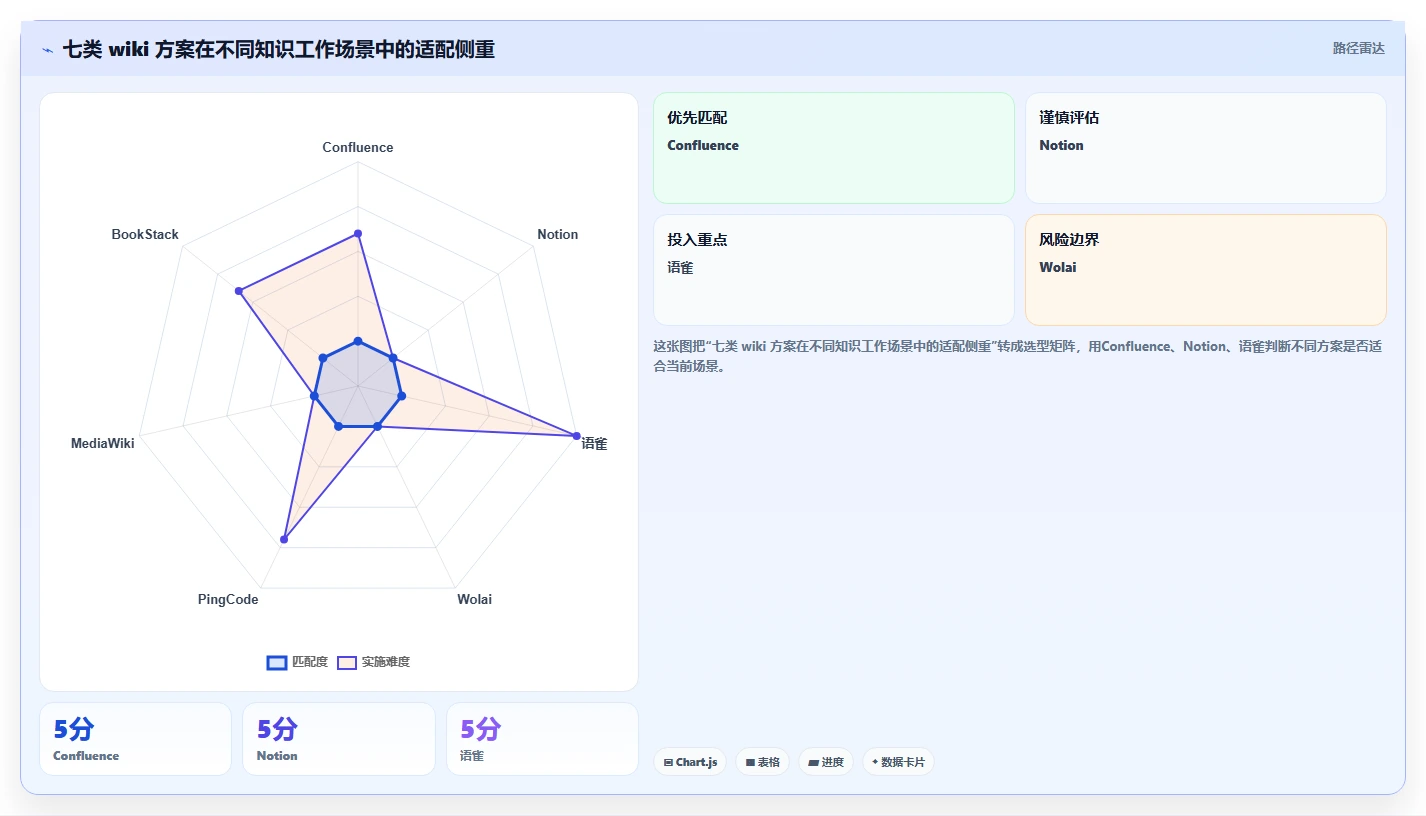Click the description paragraph starting 这张图把
The height and width of the screenshot is (816, 1426).
tap(1018, 356)
